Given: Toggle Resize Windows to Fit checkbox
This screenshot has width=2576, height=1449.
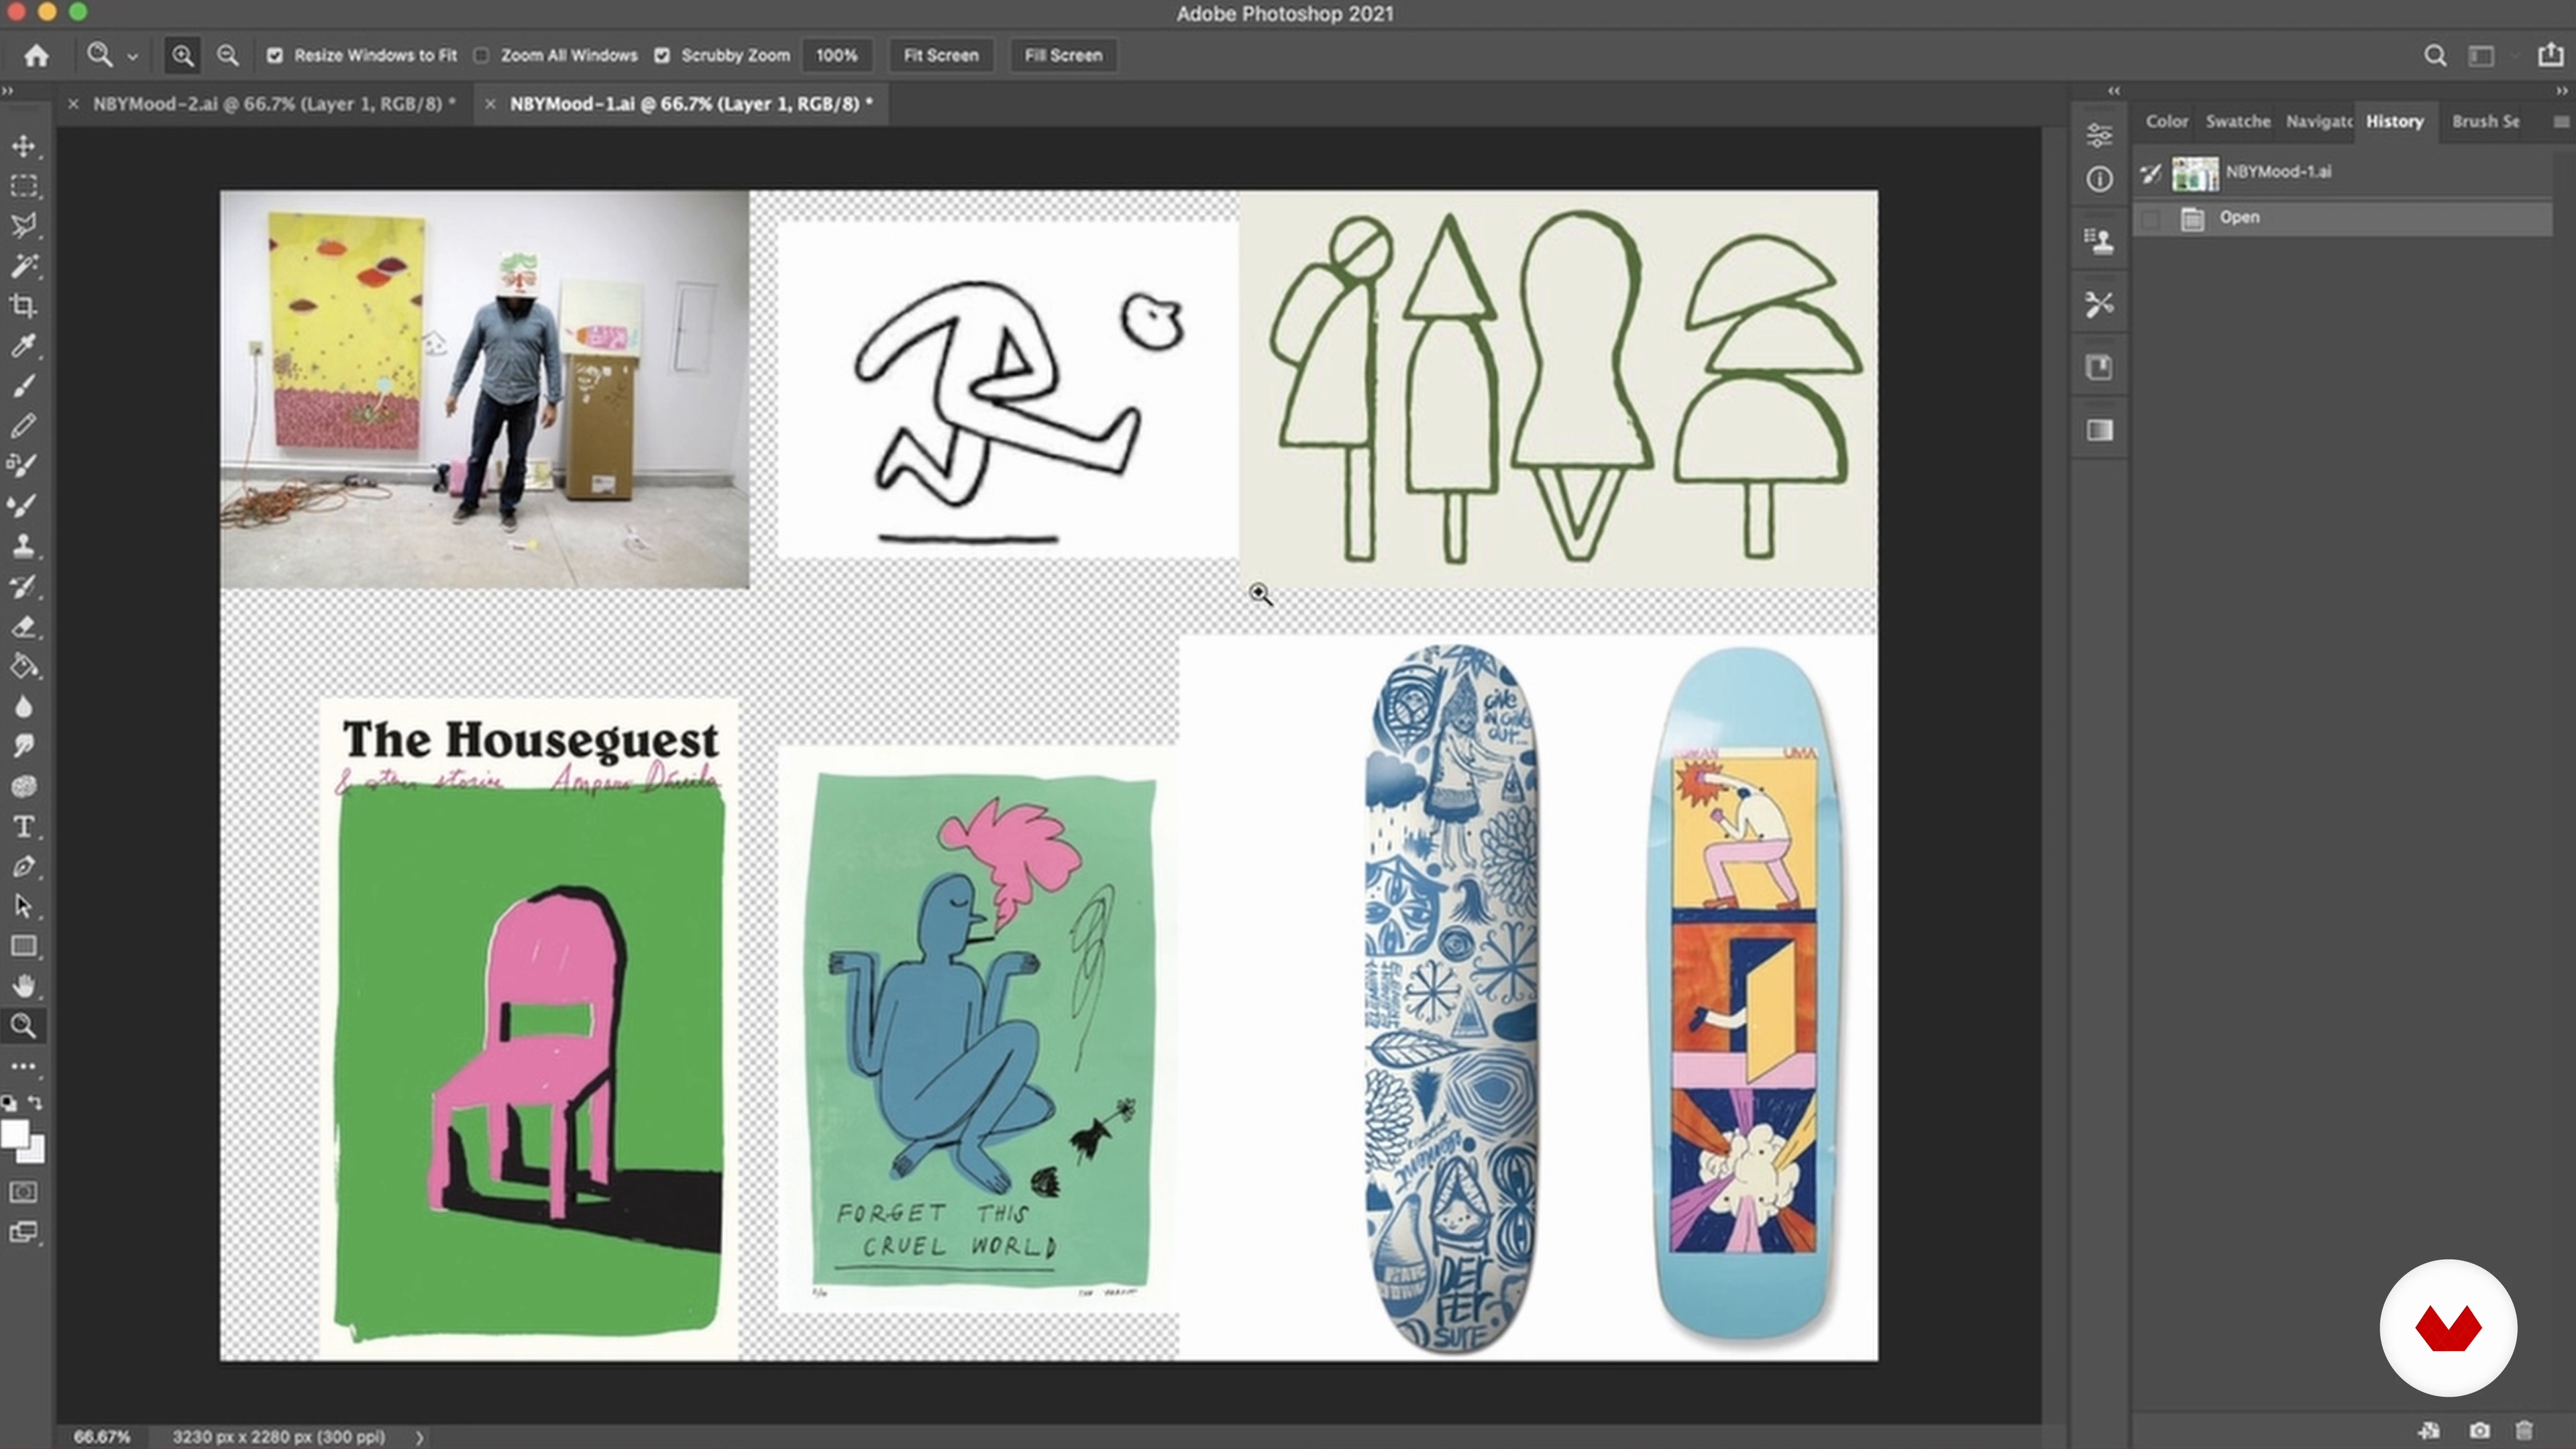Looking at the screenshot, I should click(x=274, y=56).
